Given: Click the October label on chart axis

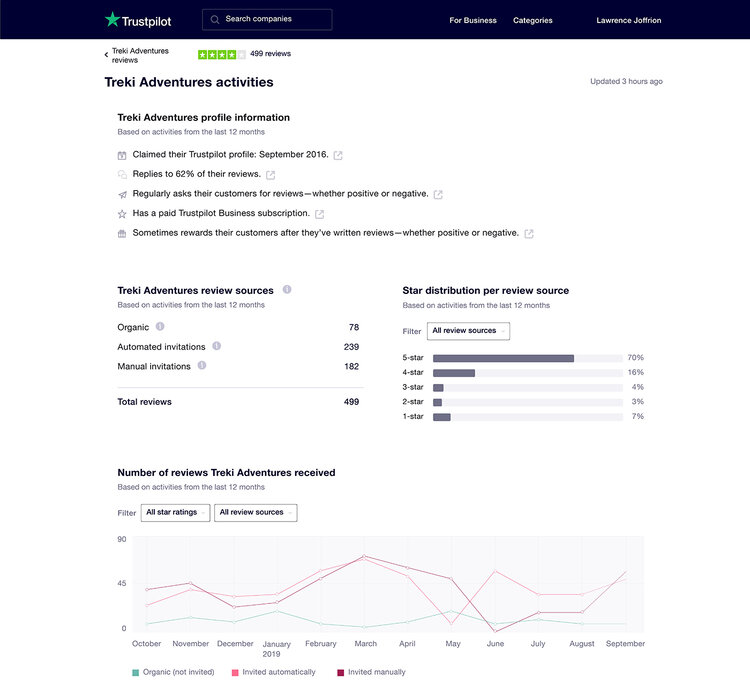Looking at the screenshot, I should [146, 644].
